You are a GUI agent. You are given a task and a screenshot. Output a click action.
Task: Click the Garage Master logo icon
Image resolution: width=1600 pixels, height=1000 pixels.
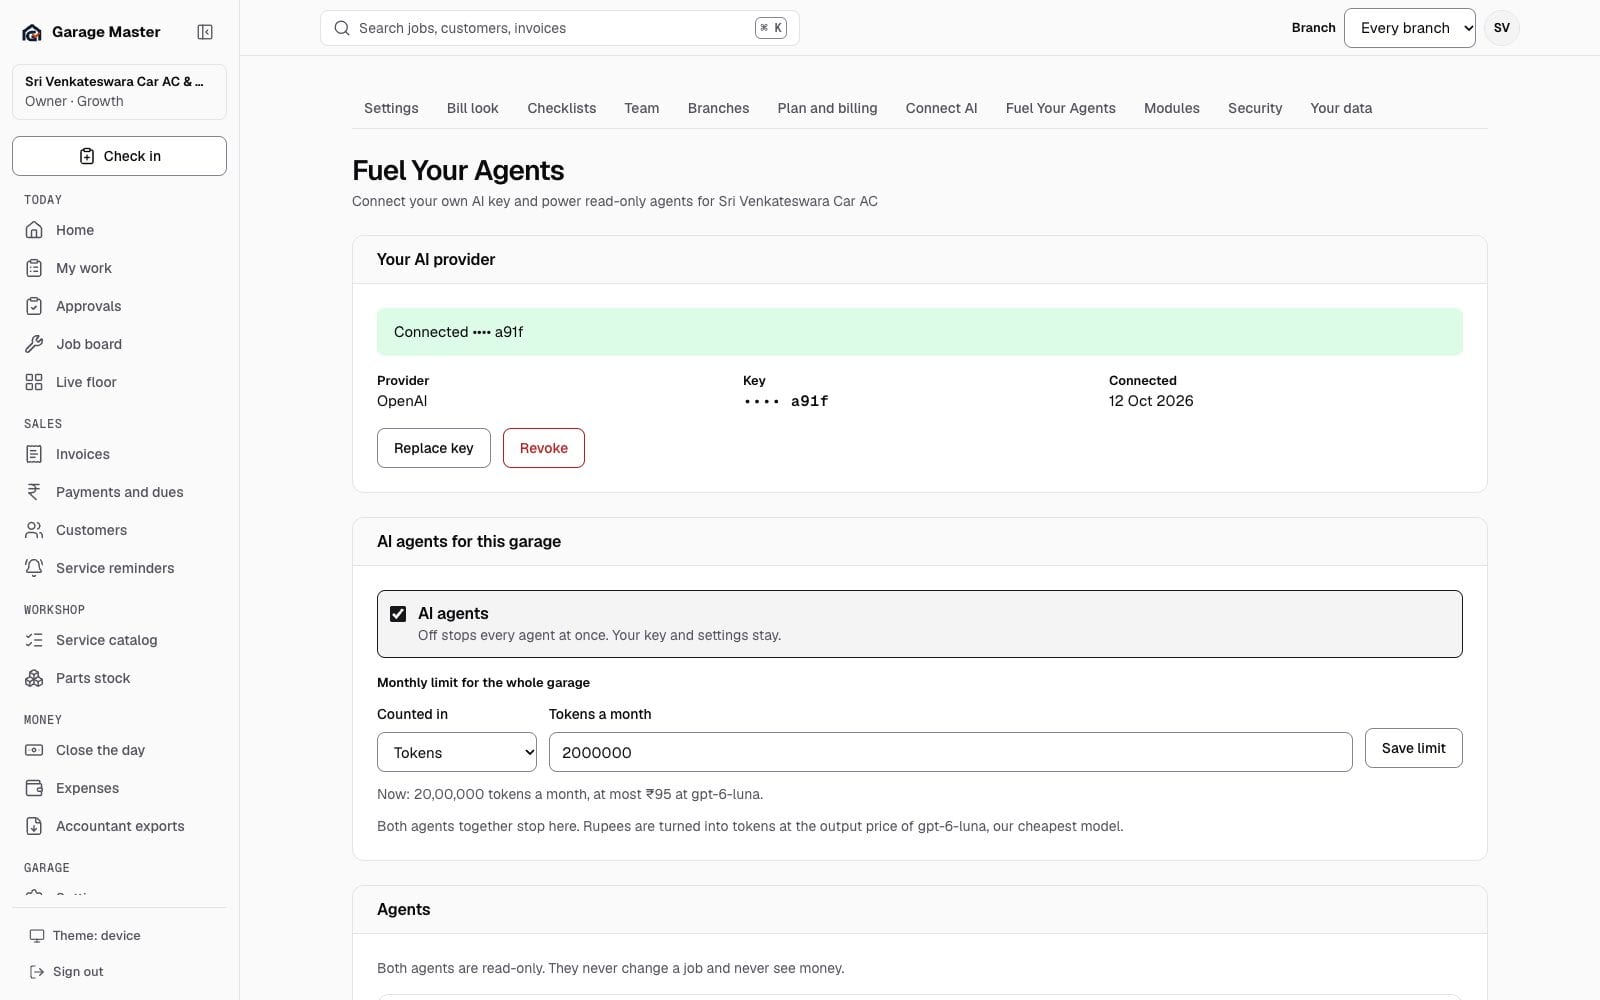click(x=32, y=32)
